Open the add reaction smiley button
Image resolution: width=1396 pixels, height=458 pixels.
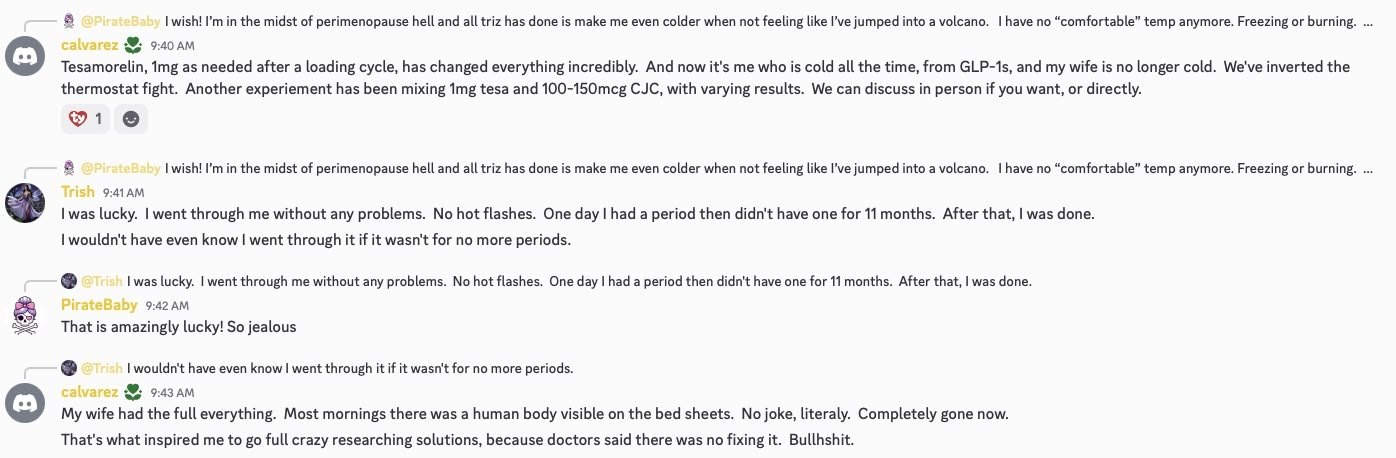[131, 119]
